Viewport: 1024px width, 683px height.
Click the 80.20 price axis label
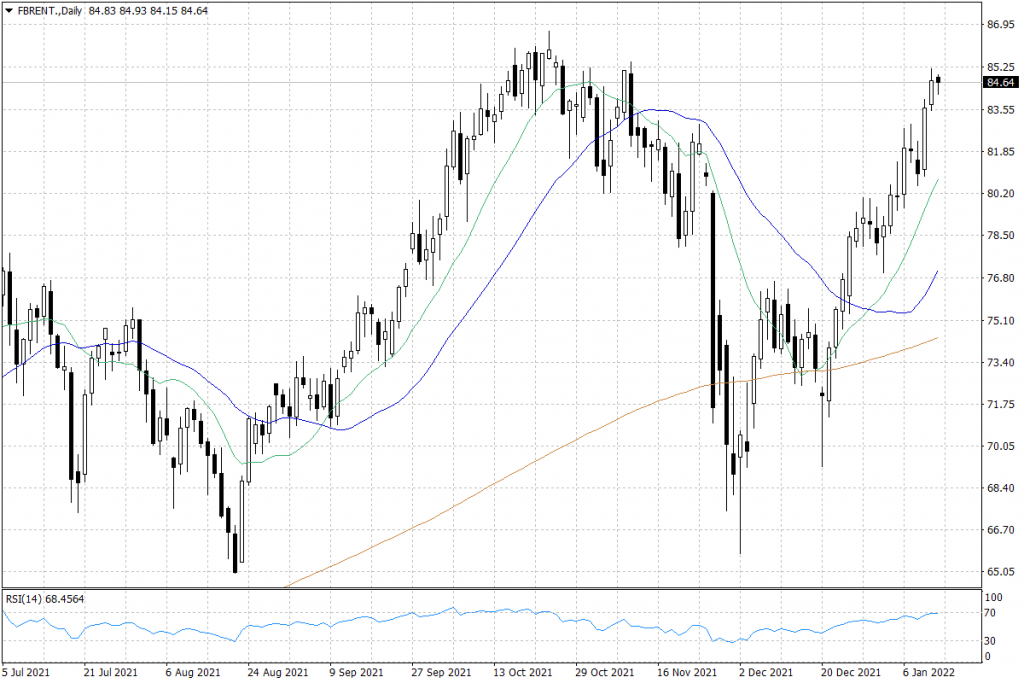pos(1000,194)
